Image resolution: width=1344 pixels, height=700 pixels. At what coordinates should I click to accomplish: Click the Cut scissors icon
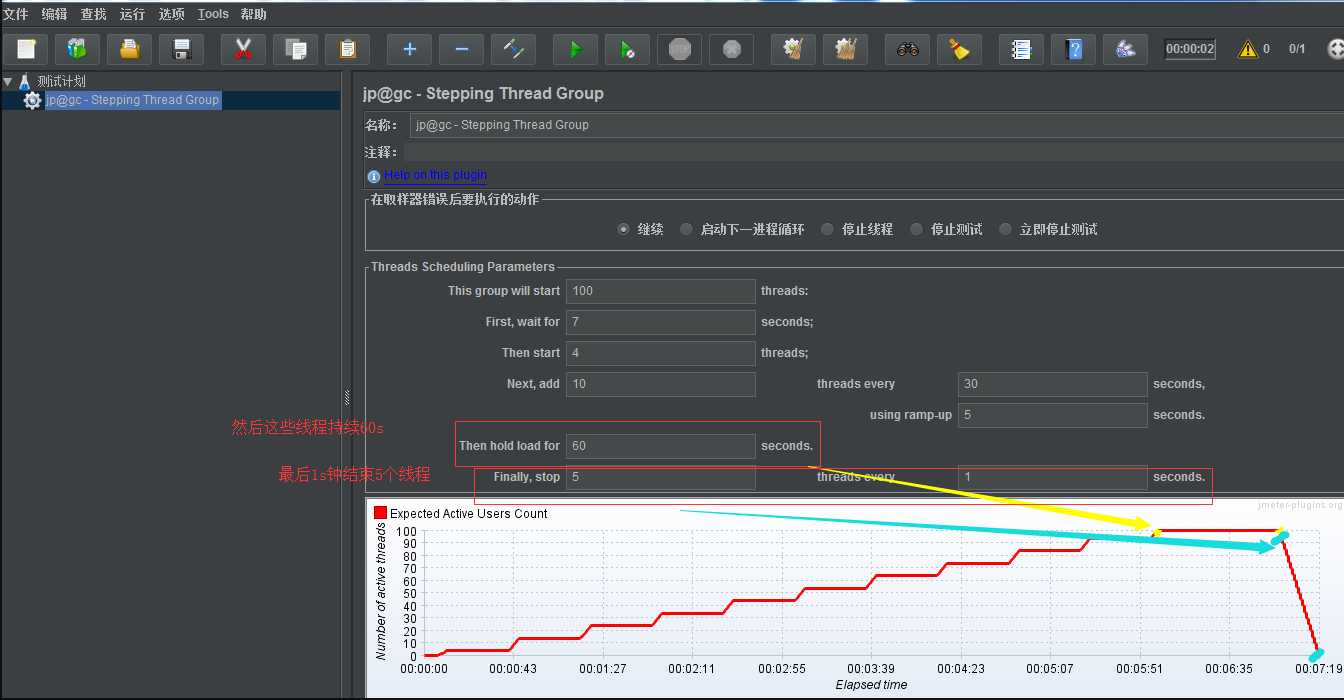point(243,49)
